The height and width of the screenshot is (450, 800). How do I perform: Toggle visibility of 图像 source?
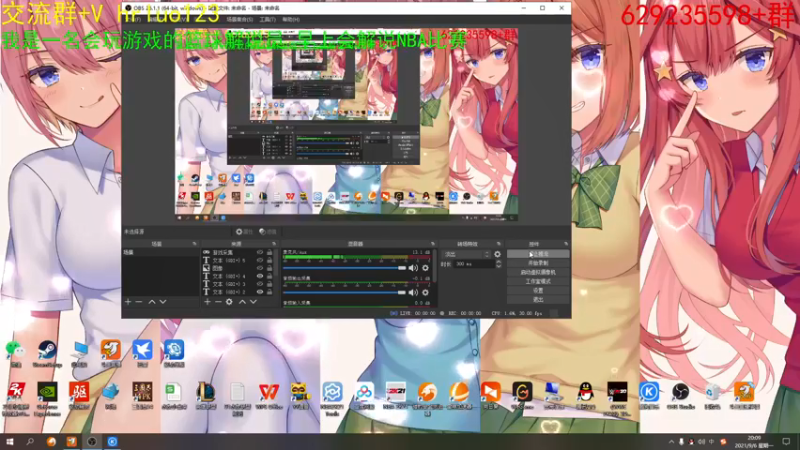pos(260,268)
